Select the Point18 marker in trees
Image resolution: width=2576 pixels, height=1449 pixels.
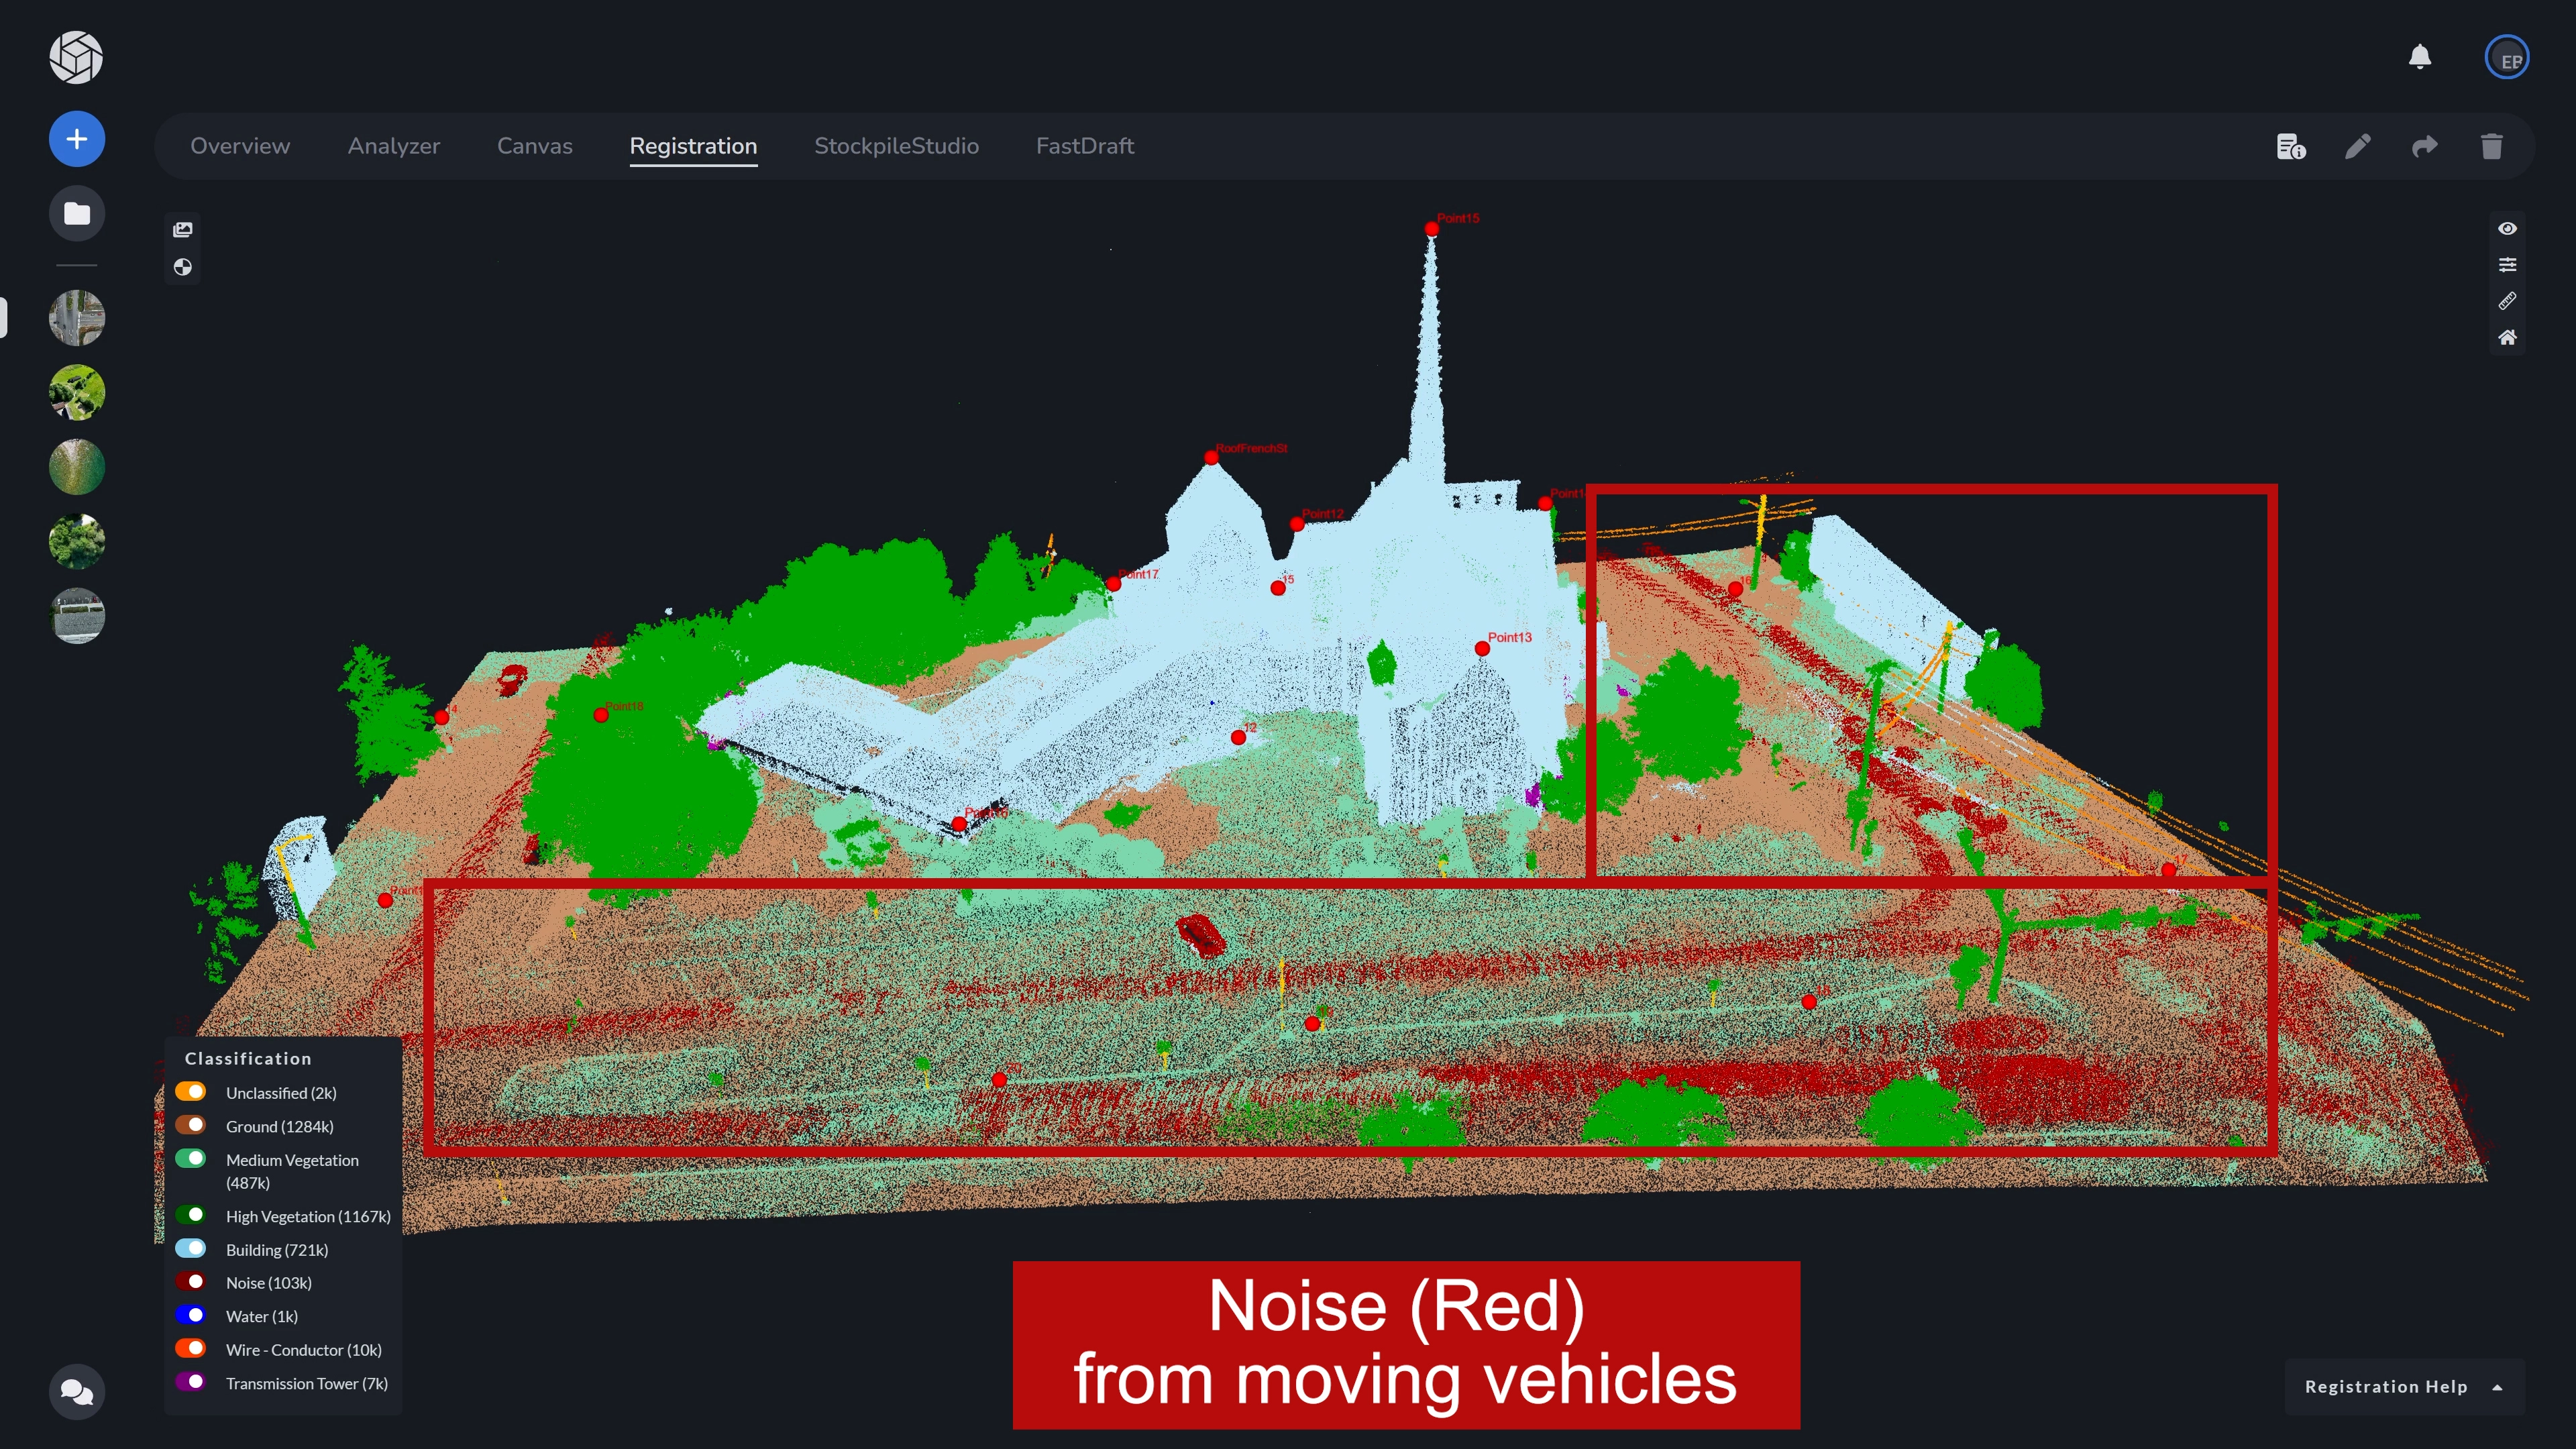coord(601,715)
